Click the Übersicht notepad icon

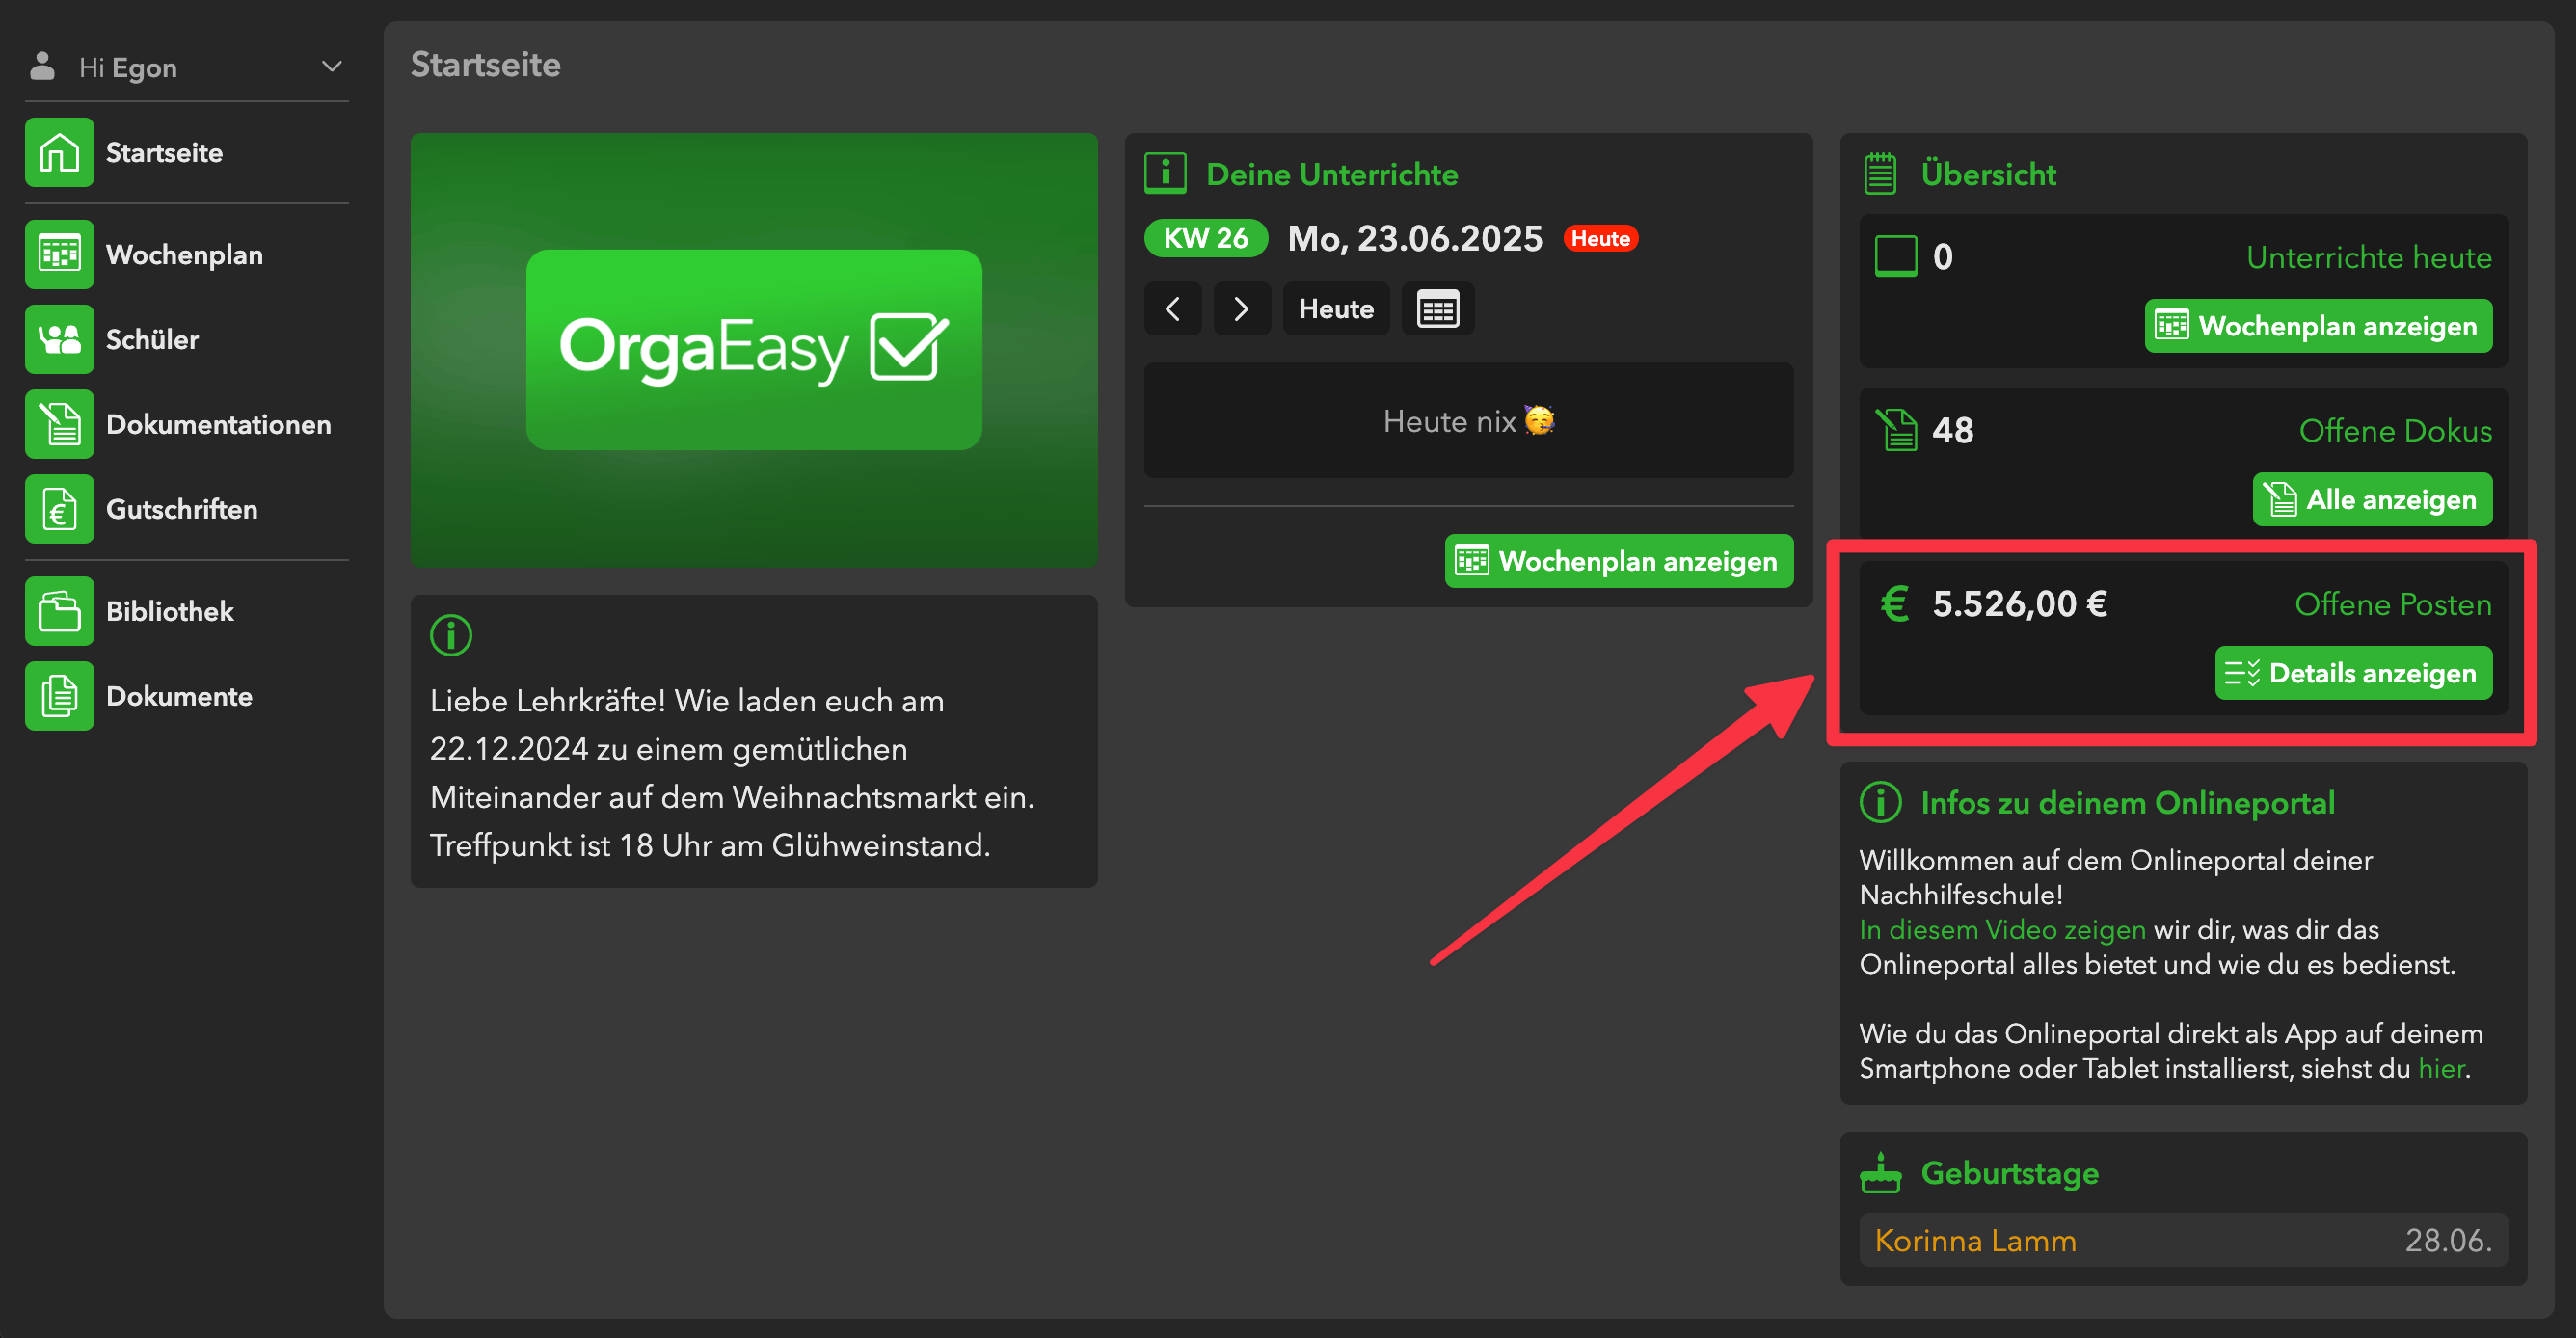pyautogui.click(x=1880, y=173)
